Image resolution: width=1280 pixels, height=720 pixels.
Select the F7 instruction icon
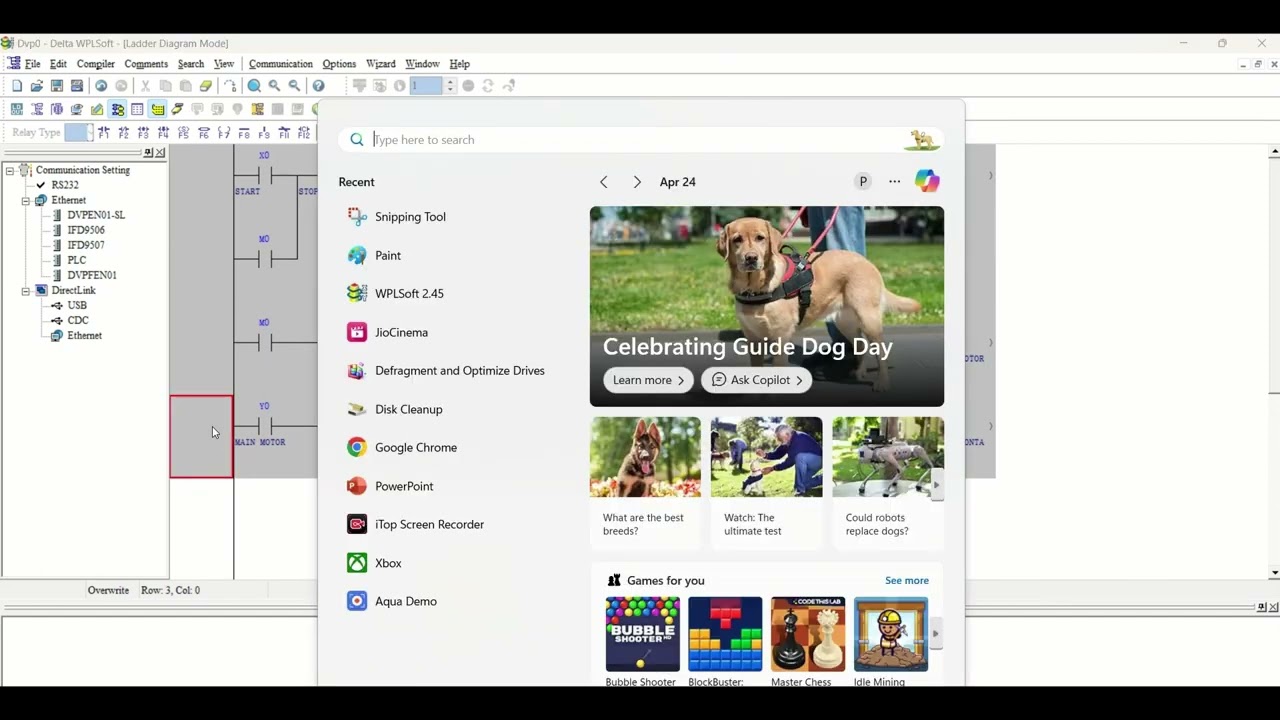(x=224, y=133)
